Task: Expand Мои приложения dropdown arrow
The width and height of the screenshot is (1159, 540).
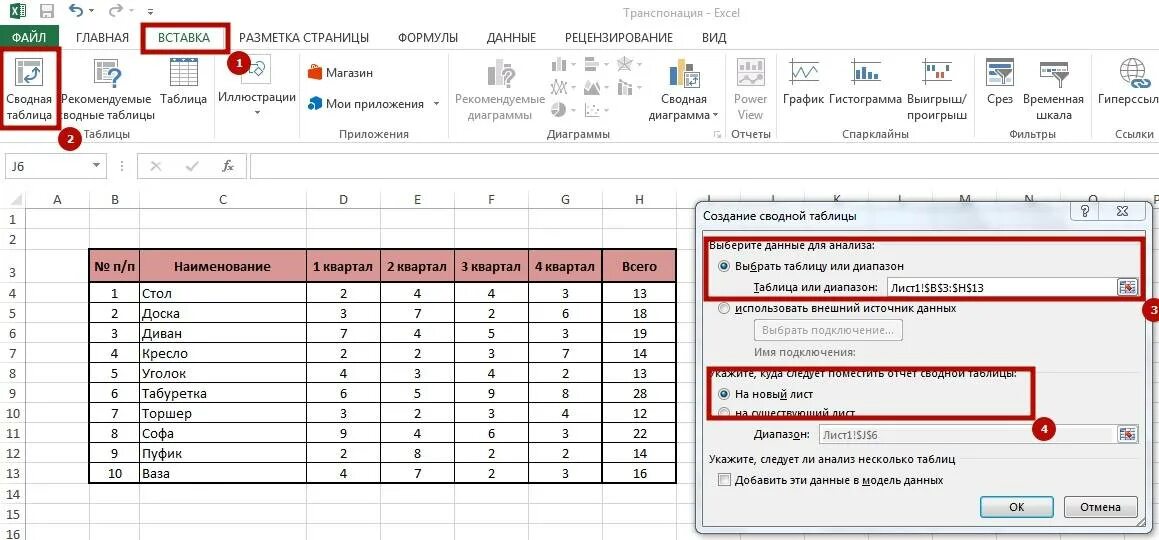Action: coord(436,104)
